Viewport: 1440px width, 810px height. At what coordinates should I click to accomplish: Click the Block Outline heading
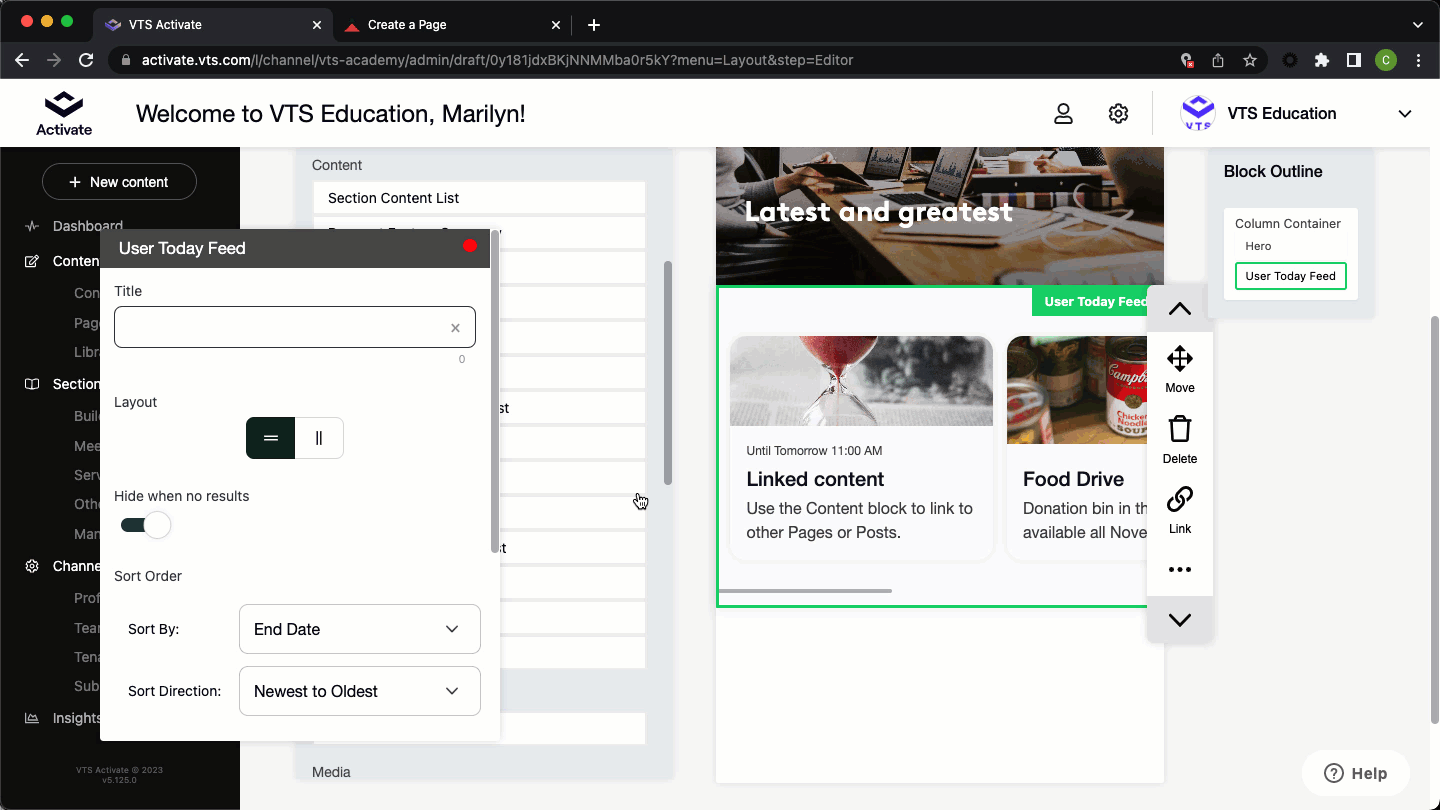(x=1273, y=171)
